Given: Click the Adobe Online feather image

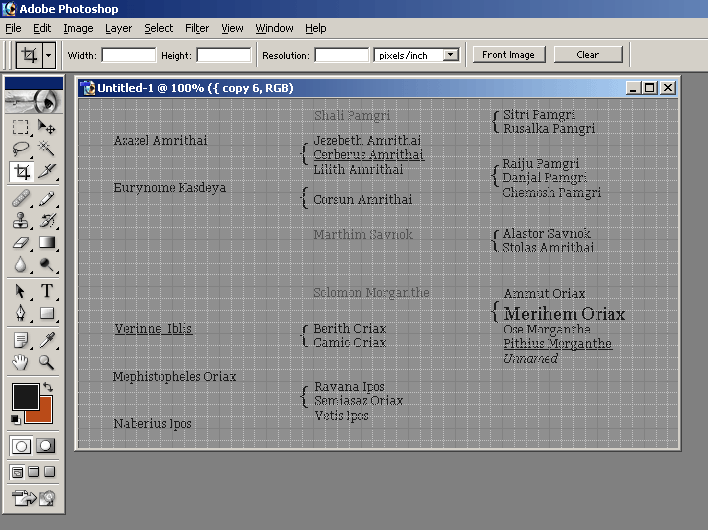Looking at the screenshot, I should coord(34,101).
